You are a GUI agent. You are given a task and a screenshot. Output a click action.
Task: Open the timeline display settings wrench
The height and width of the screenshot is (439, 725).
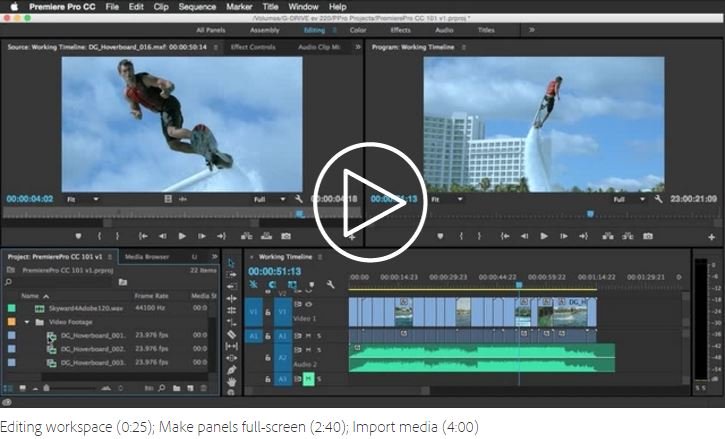[331, 284]
